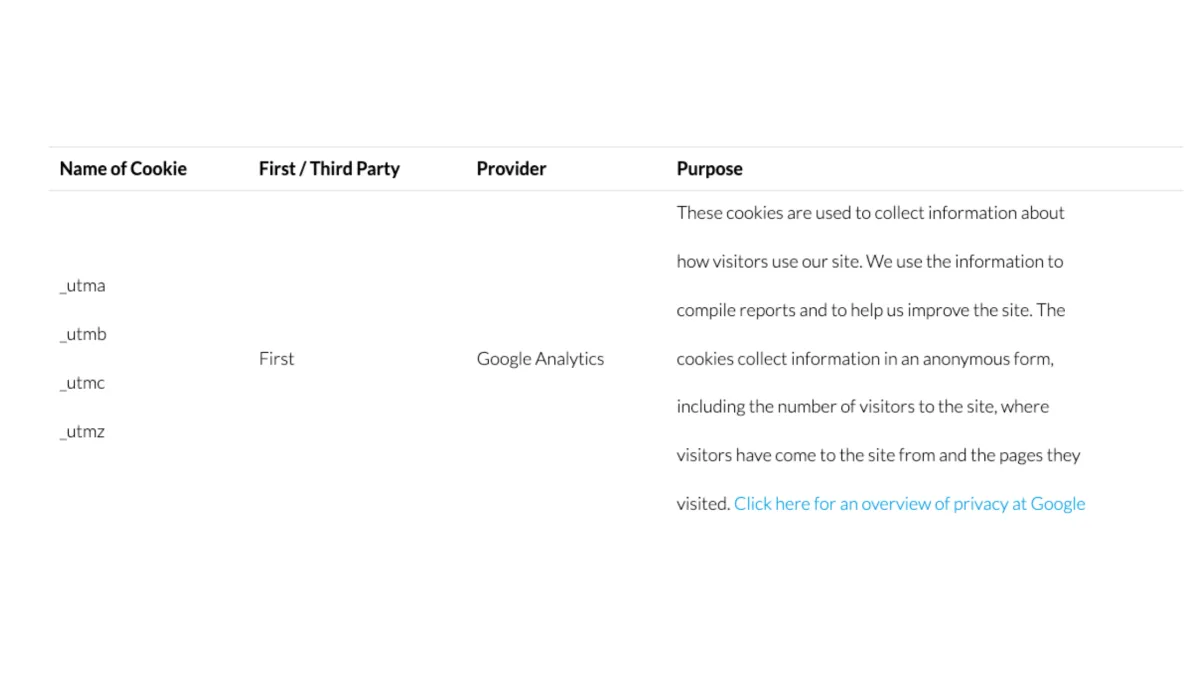The image size is (1200, 675).
Task: Click the line 'including the number of visitors'
Action: tap(863, 407)
